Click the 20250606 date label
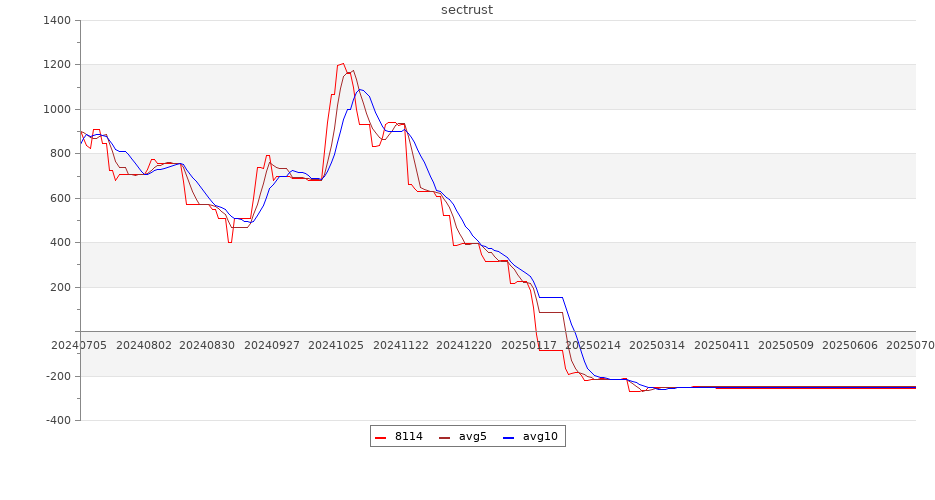Viewport: 935px width, 500px height. pos(850,345)
